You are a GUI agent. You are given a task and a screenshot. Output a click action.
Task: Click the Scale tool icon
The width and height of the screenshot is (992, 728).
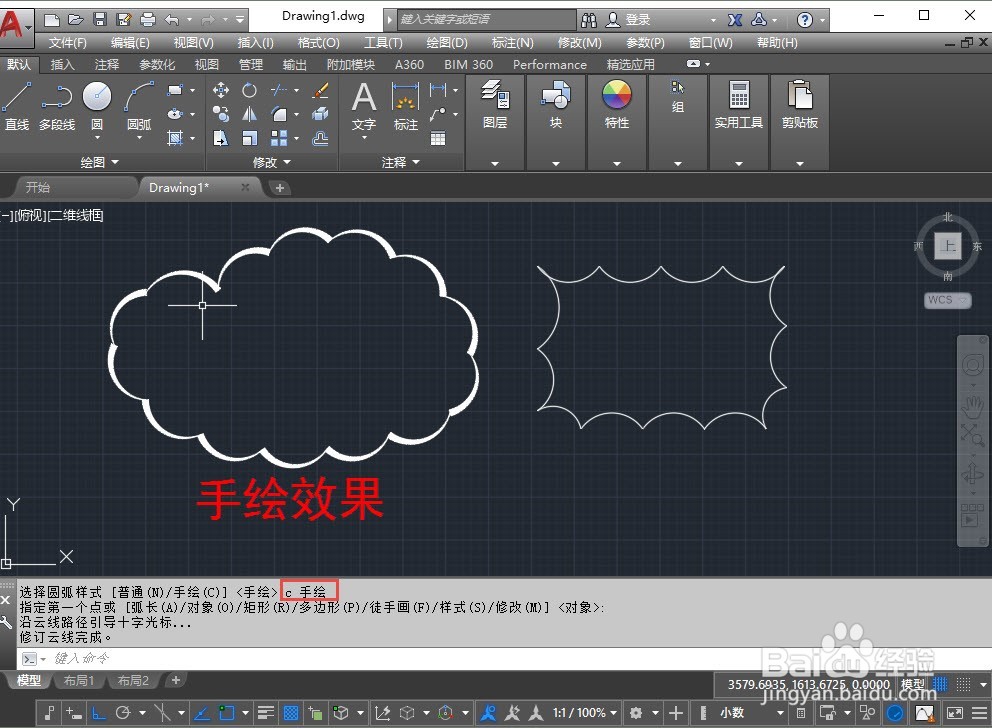[x=249, y=138]
